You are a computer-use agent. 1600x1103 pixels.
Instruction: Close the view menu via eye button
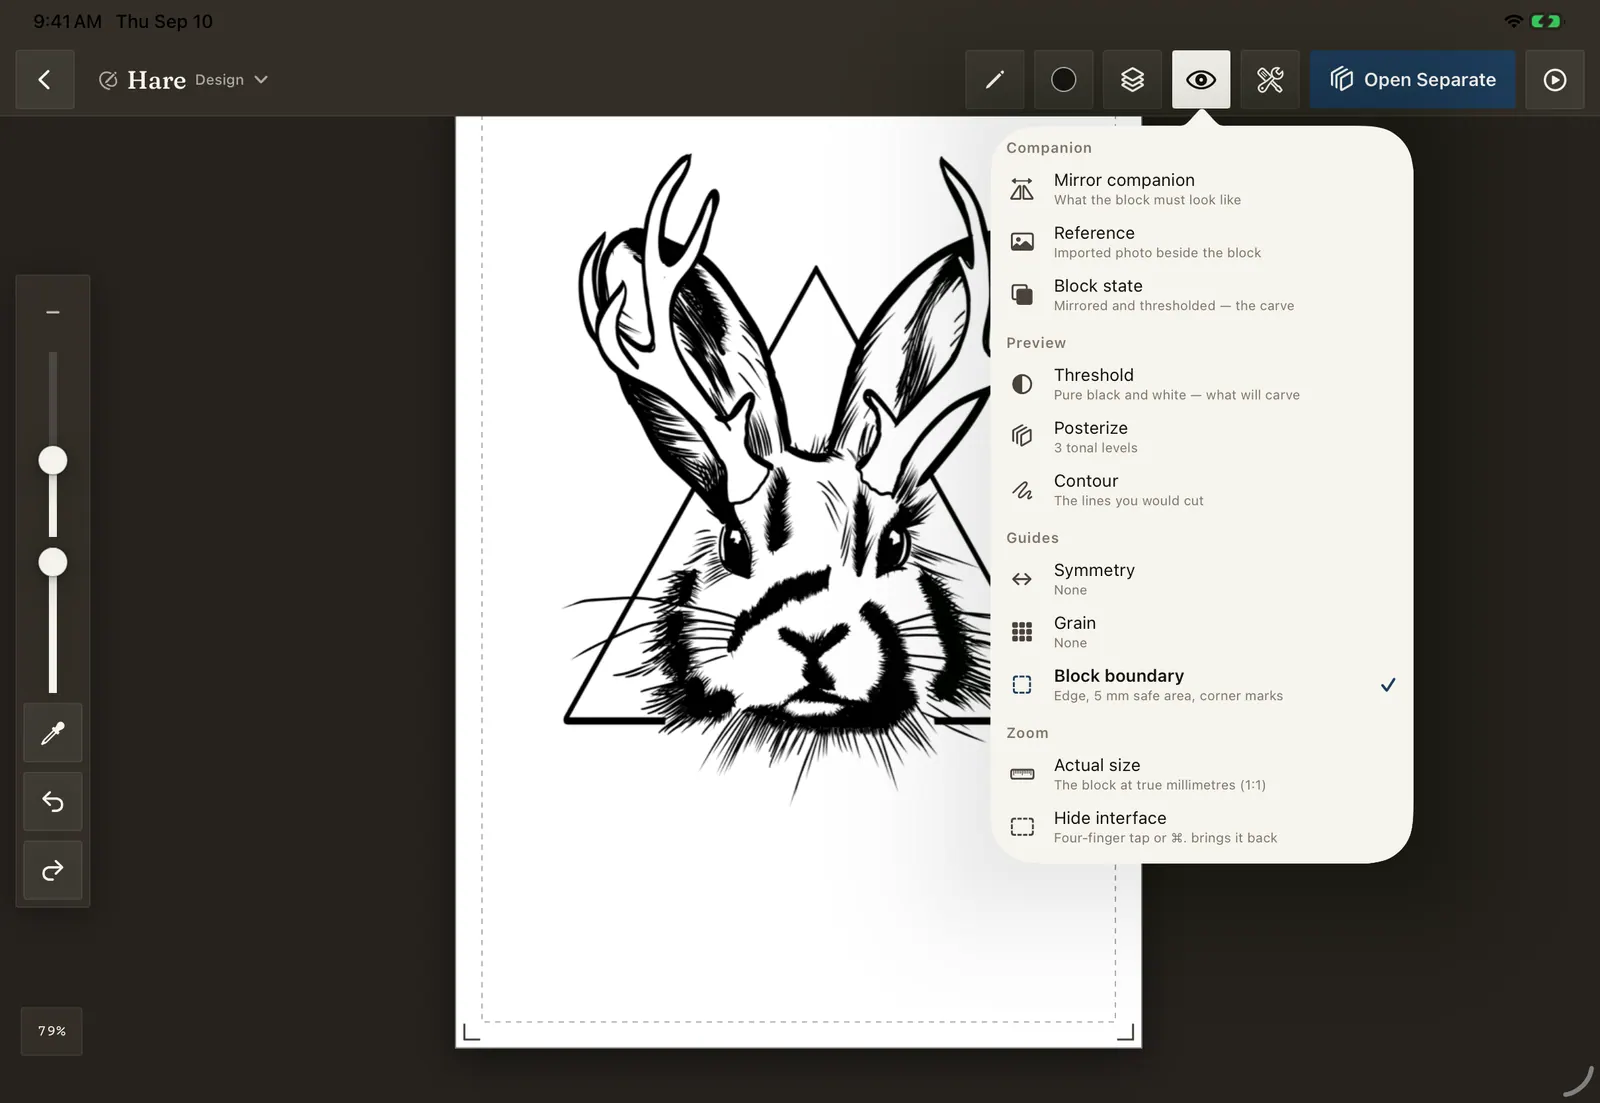pyautogui.click(x=1201, y=80)
